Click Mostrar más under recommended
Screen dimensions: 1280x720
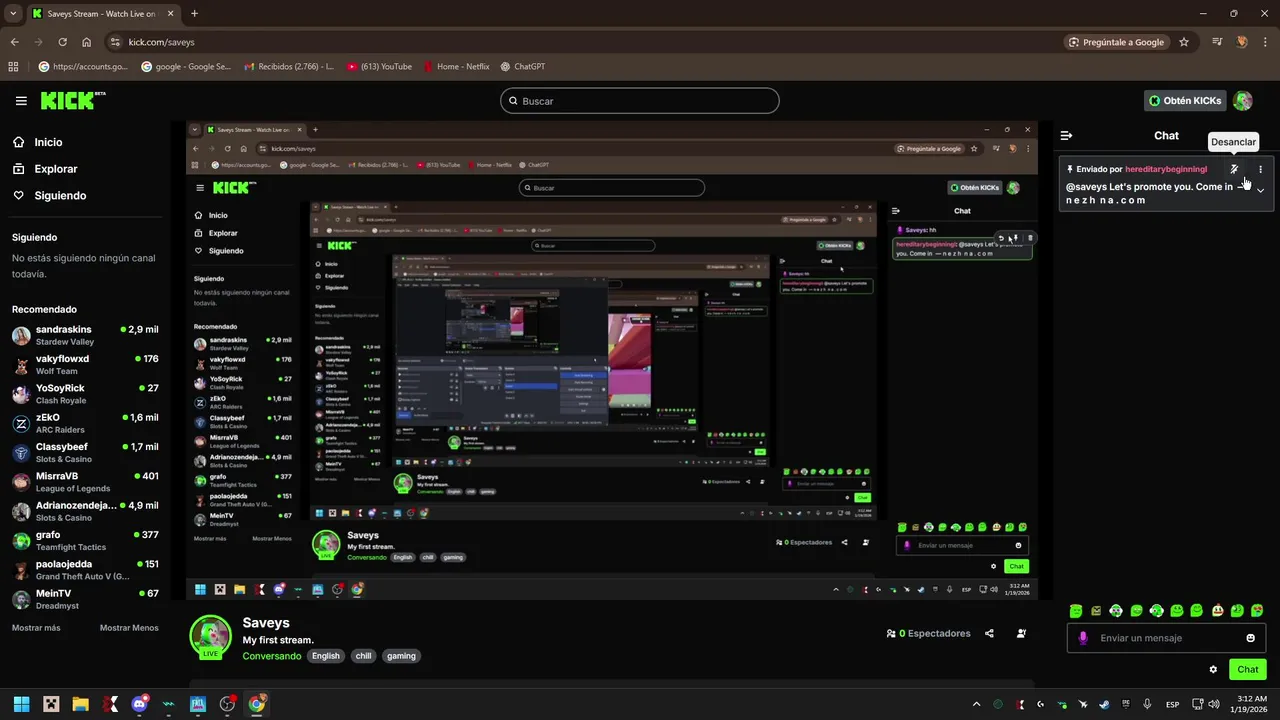[x=36, y=628]
